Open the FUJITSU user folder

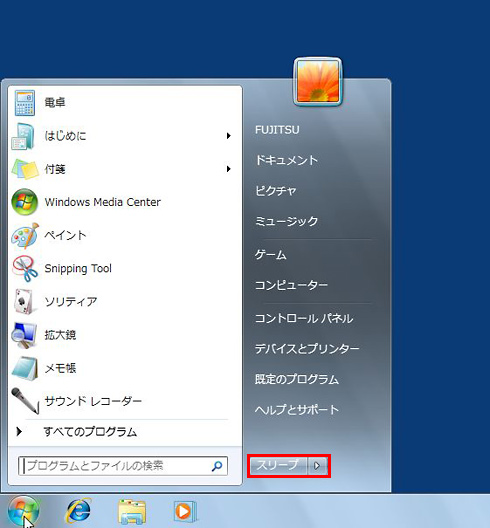click(277, 130)
